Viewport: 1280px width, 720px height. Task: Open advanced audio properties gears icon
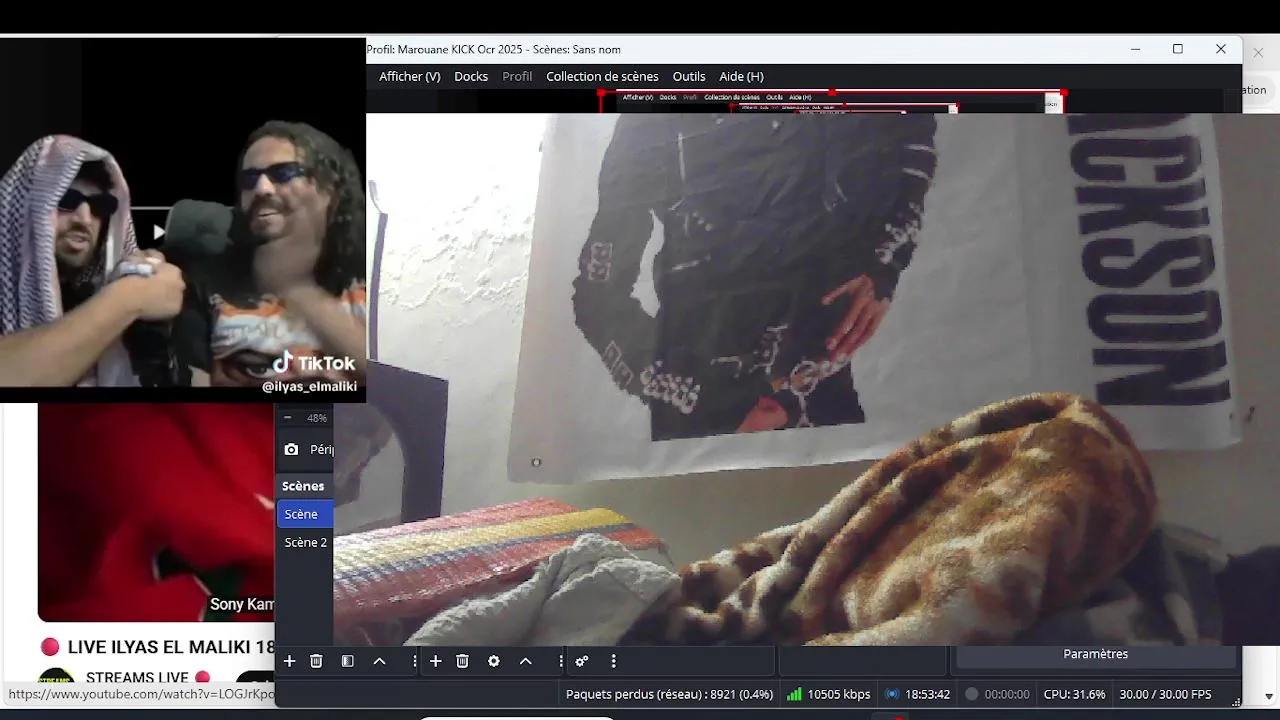click(581, 661)
